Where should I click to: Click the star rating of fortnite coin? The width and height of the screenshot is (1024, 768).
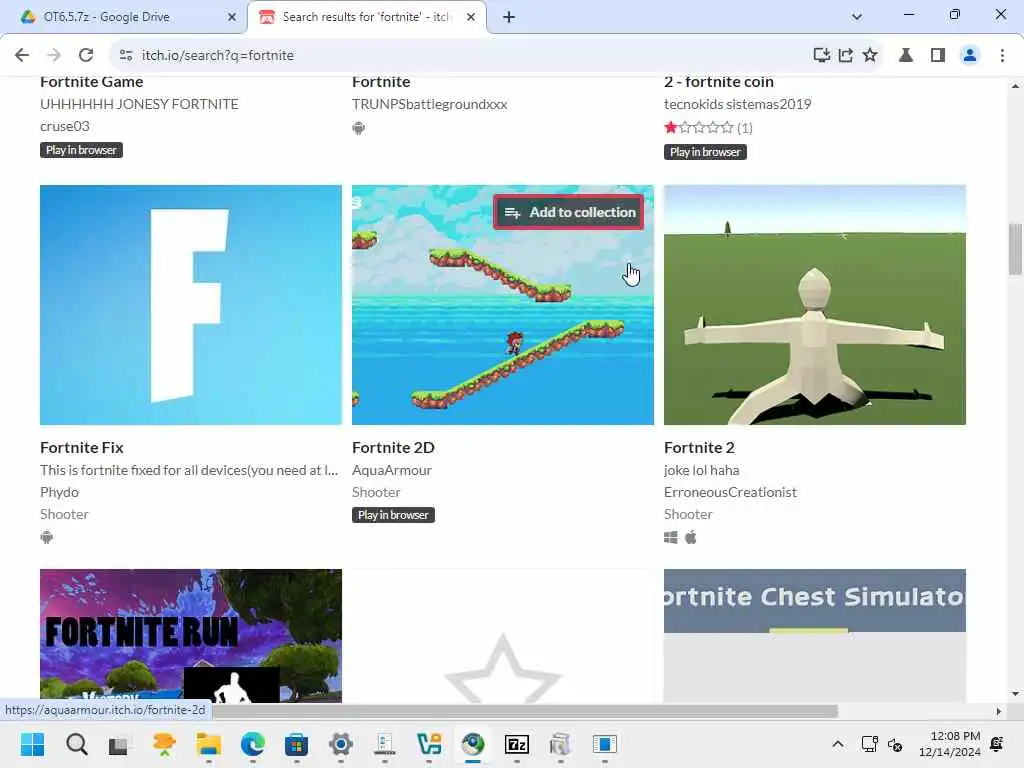pos(699,127)
